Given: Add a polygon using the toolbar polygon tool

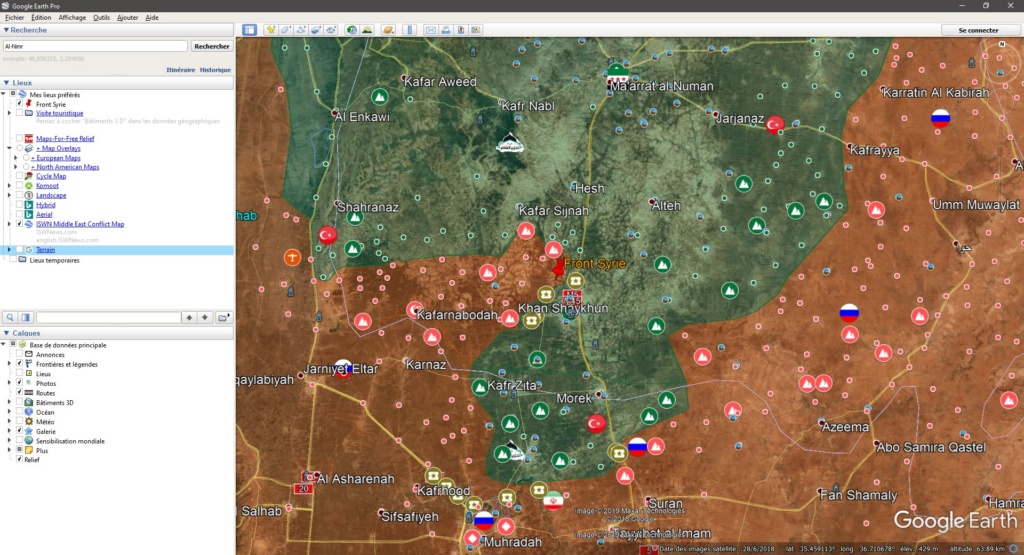Looking at the screenshot, I should pos(285,30).
